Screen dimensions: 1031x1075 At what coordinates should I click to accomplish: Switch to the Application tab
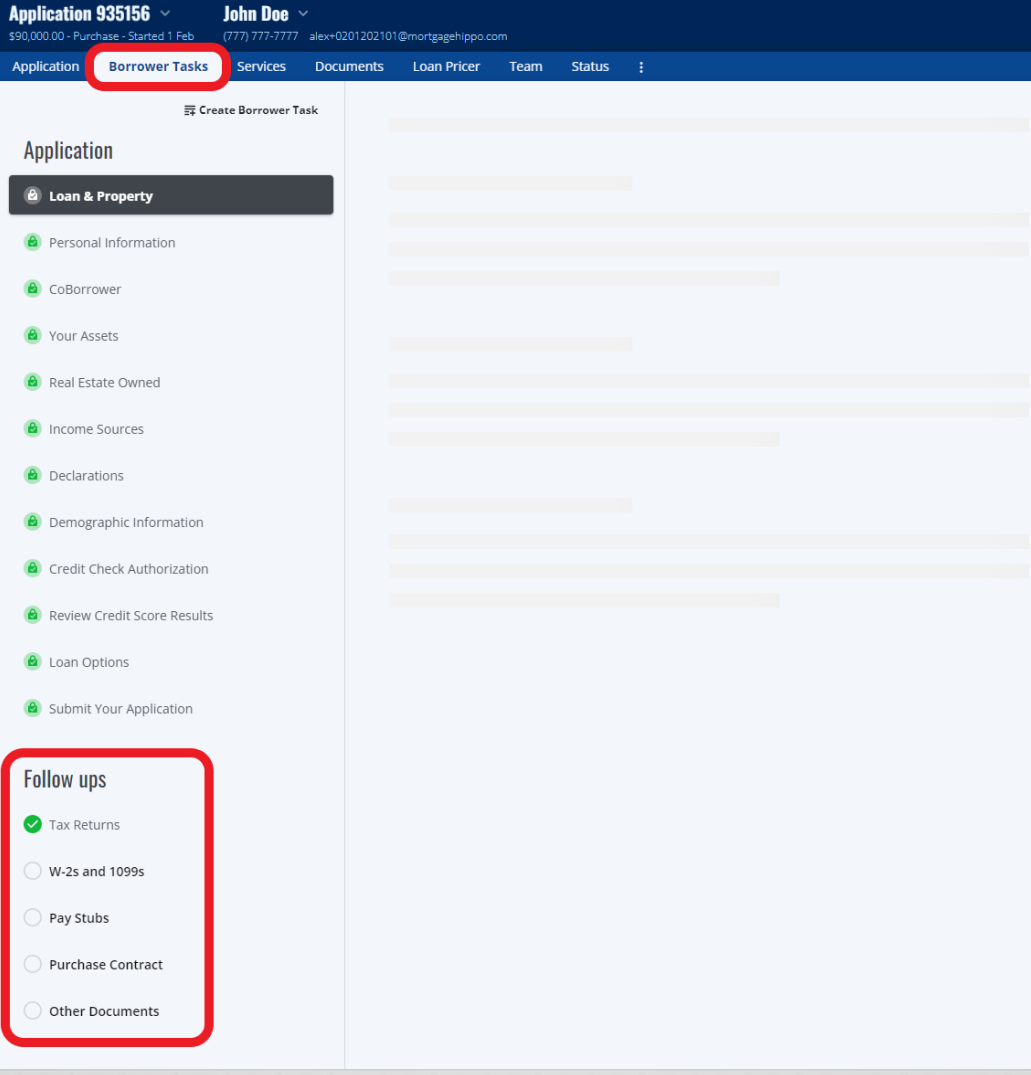pyautogui.click(x=45, y=67)
